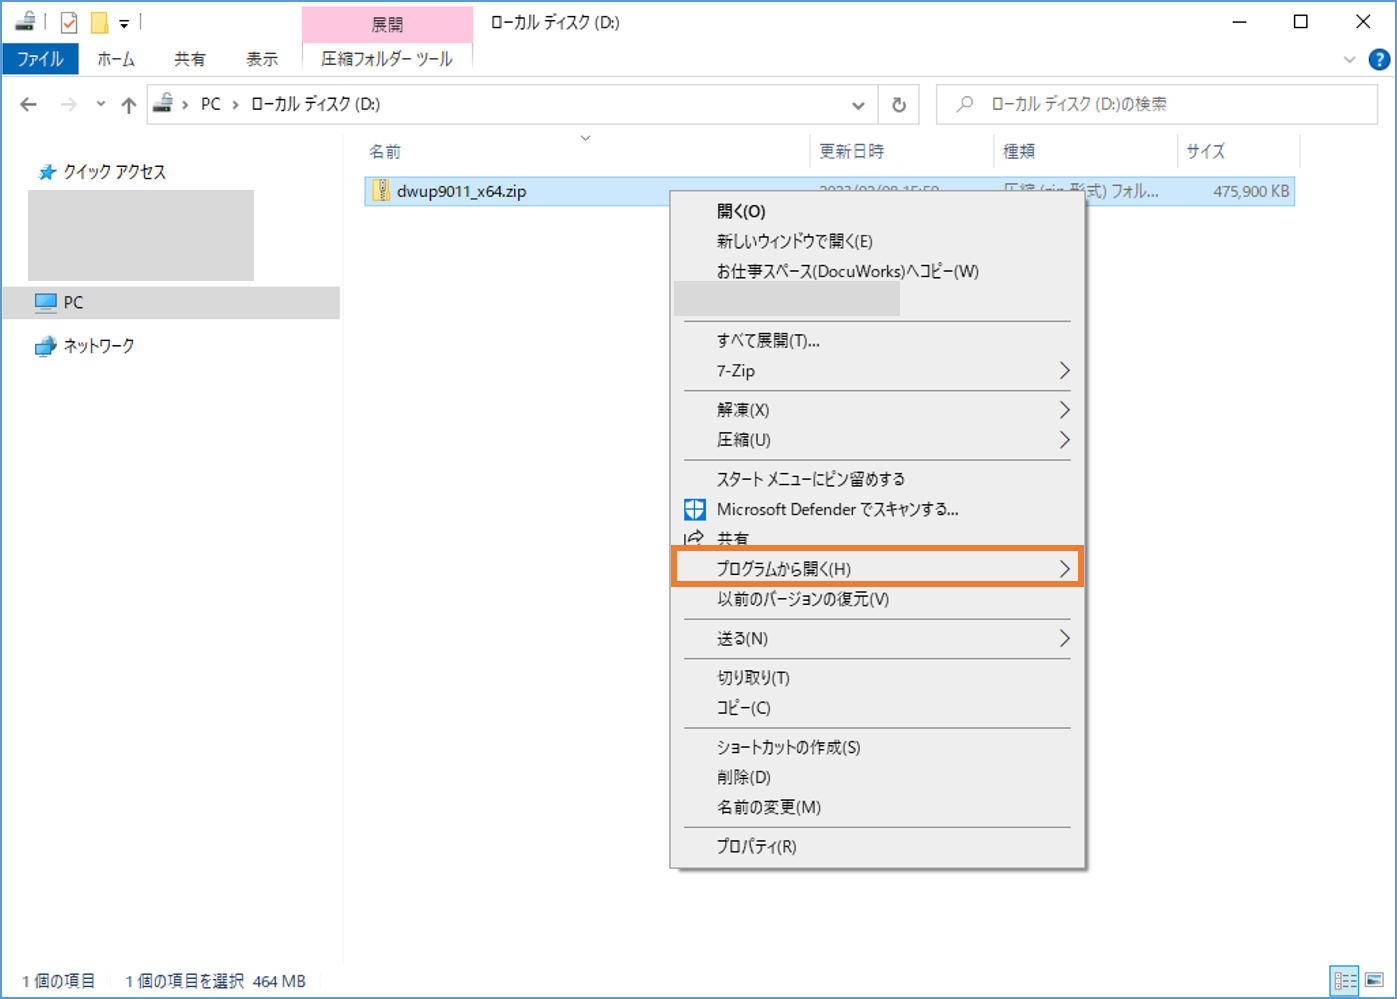This screenshot has width=1397, height=999.
Task: Switch to large icons view layout icon
Action: click(1375, 981)
